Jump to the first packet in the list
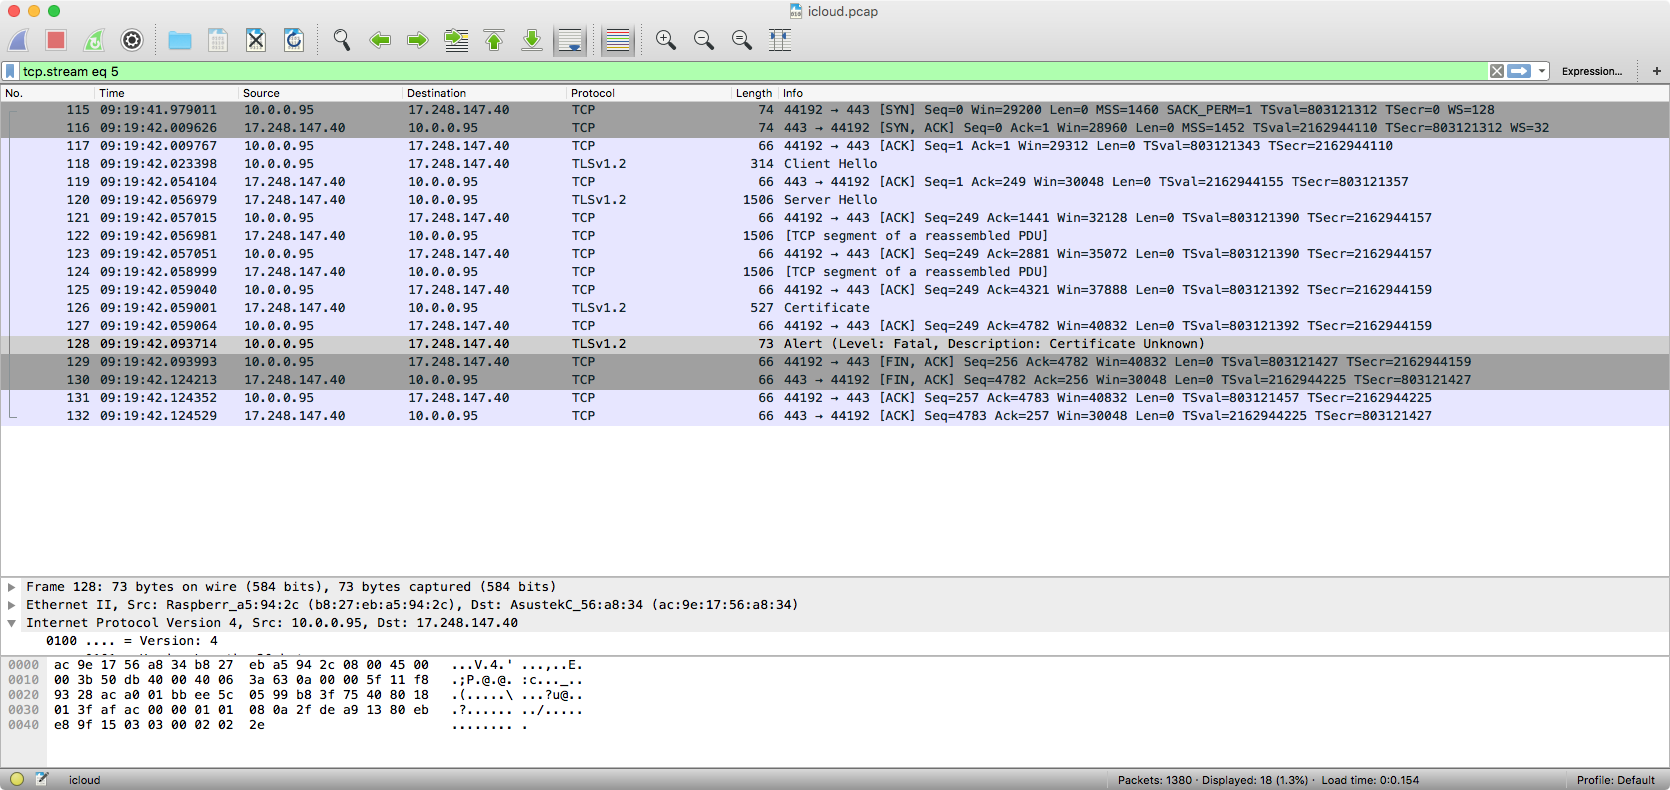Image resolution: width=1670 pixels, height=790 pixels. (x=494, y=40)
